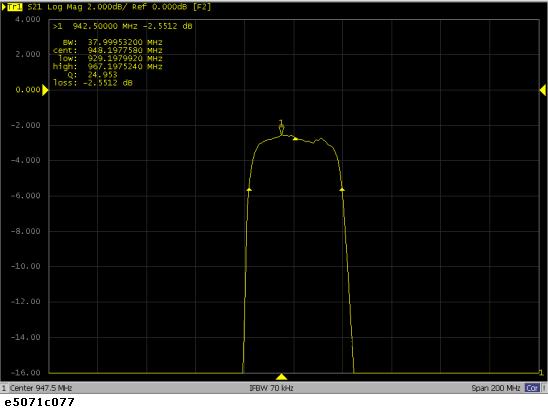Click the 4.000 Y-axis label
This screenshot has width=548, height=410.
point(28,19)
